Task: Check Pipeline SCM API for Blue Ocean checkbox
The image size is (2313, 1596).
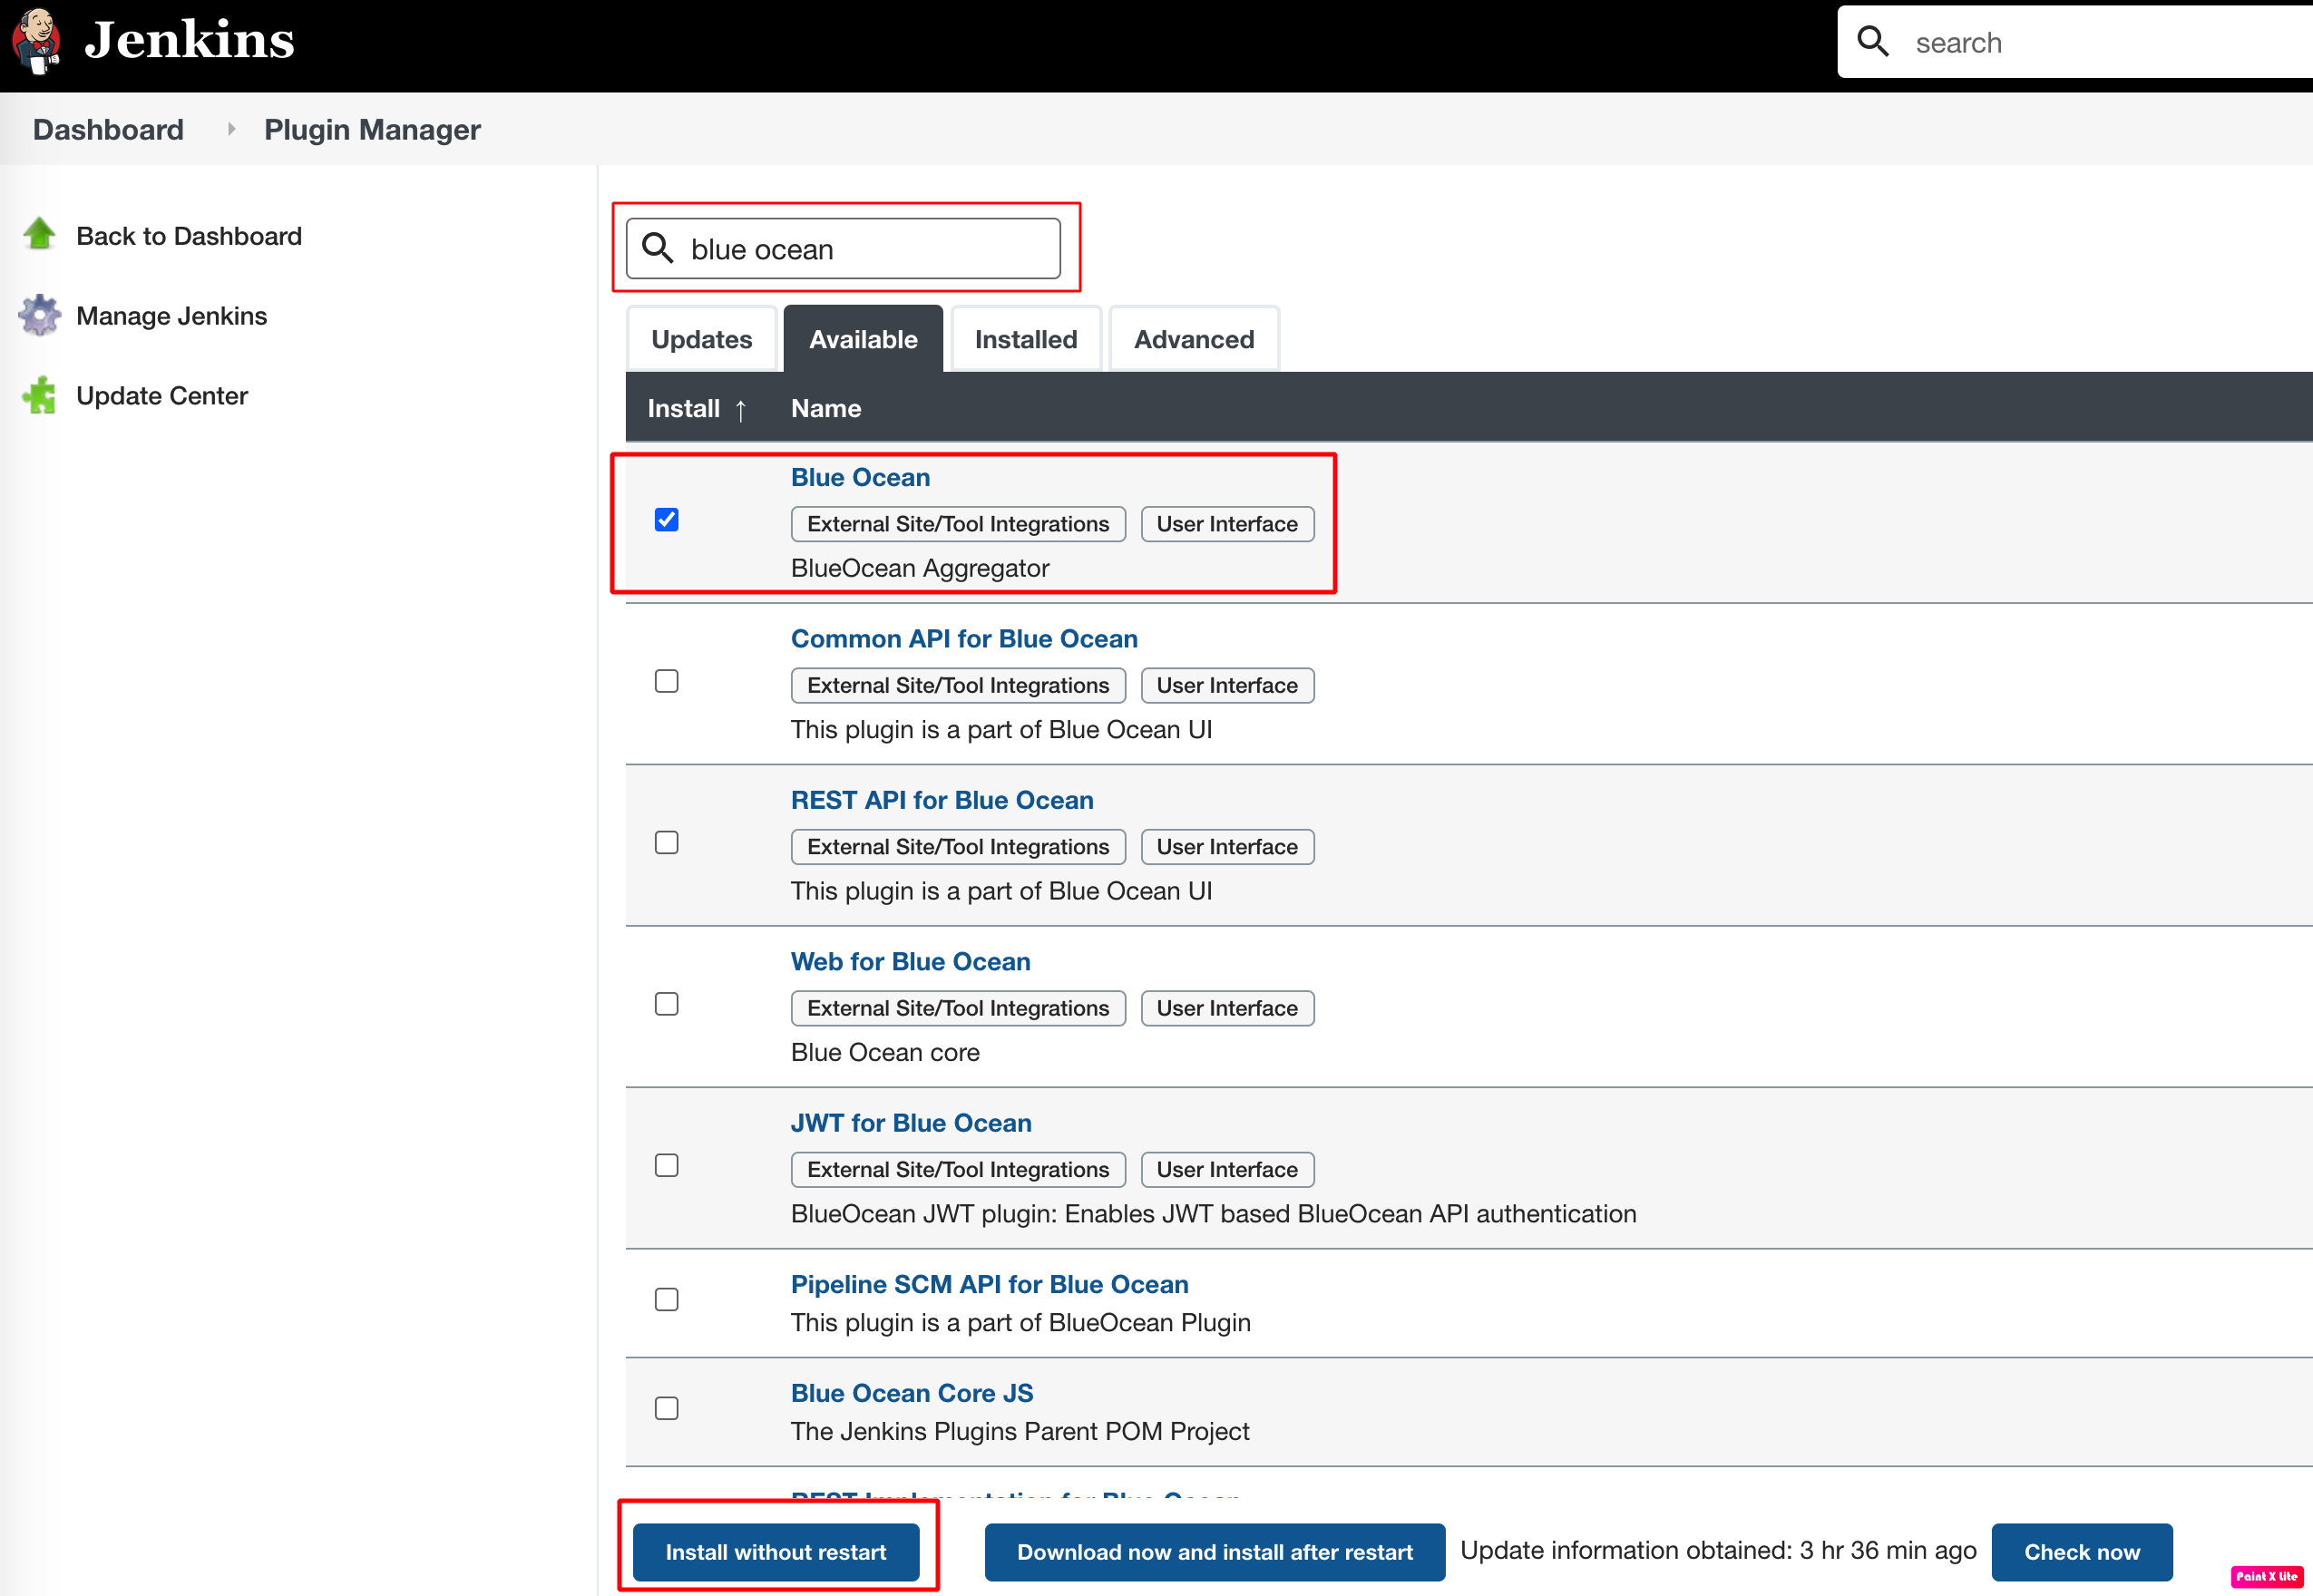Action: (667, 1300)
